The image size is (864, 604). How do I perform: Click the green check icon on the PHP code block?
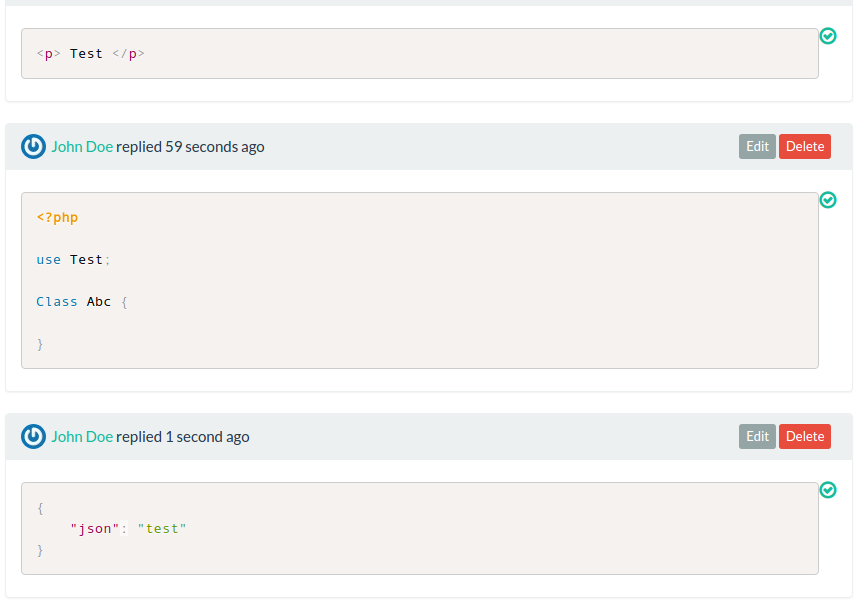(828, 200)
